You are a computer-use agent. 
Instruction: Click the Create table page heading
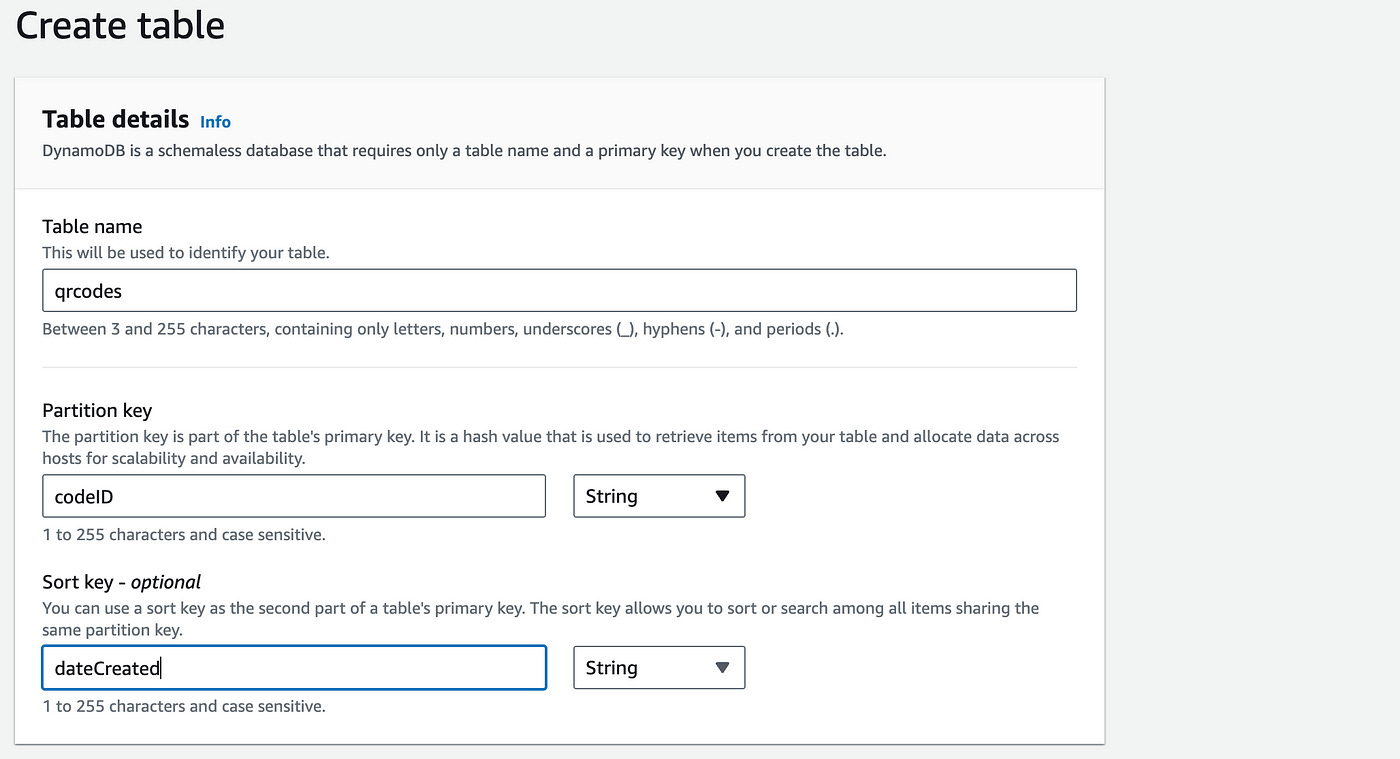pos(120,26)
